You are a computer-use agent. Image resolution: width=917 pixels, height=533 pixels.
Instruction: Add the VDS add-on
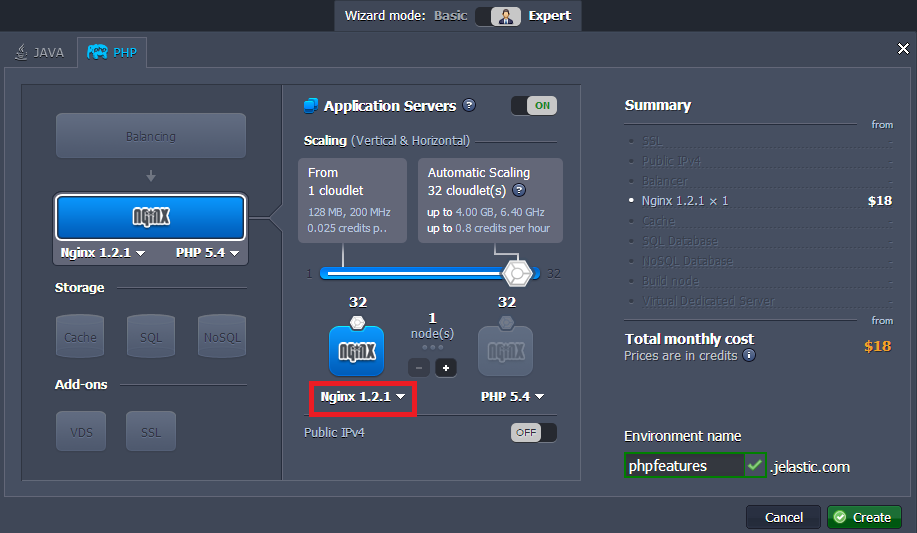click(80, 432)
